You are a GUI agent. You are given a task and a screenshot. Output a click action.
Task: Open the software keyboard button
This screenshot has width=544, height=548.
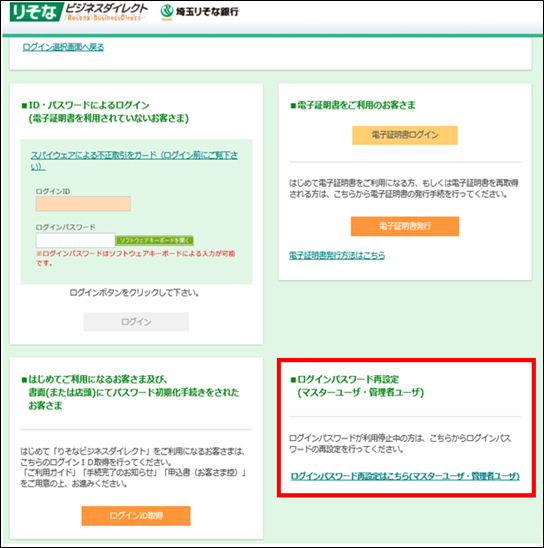coord(154,240)
